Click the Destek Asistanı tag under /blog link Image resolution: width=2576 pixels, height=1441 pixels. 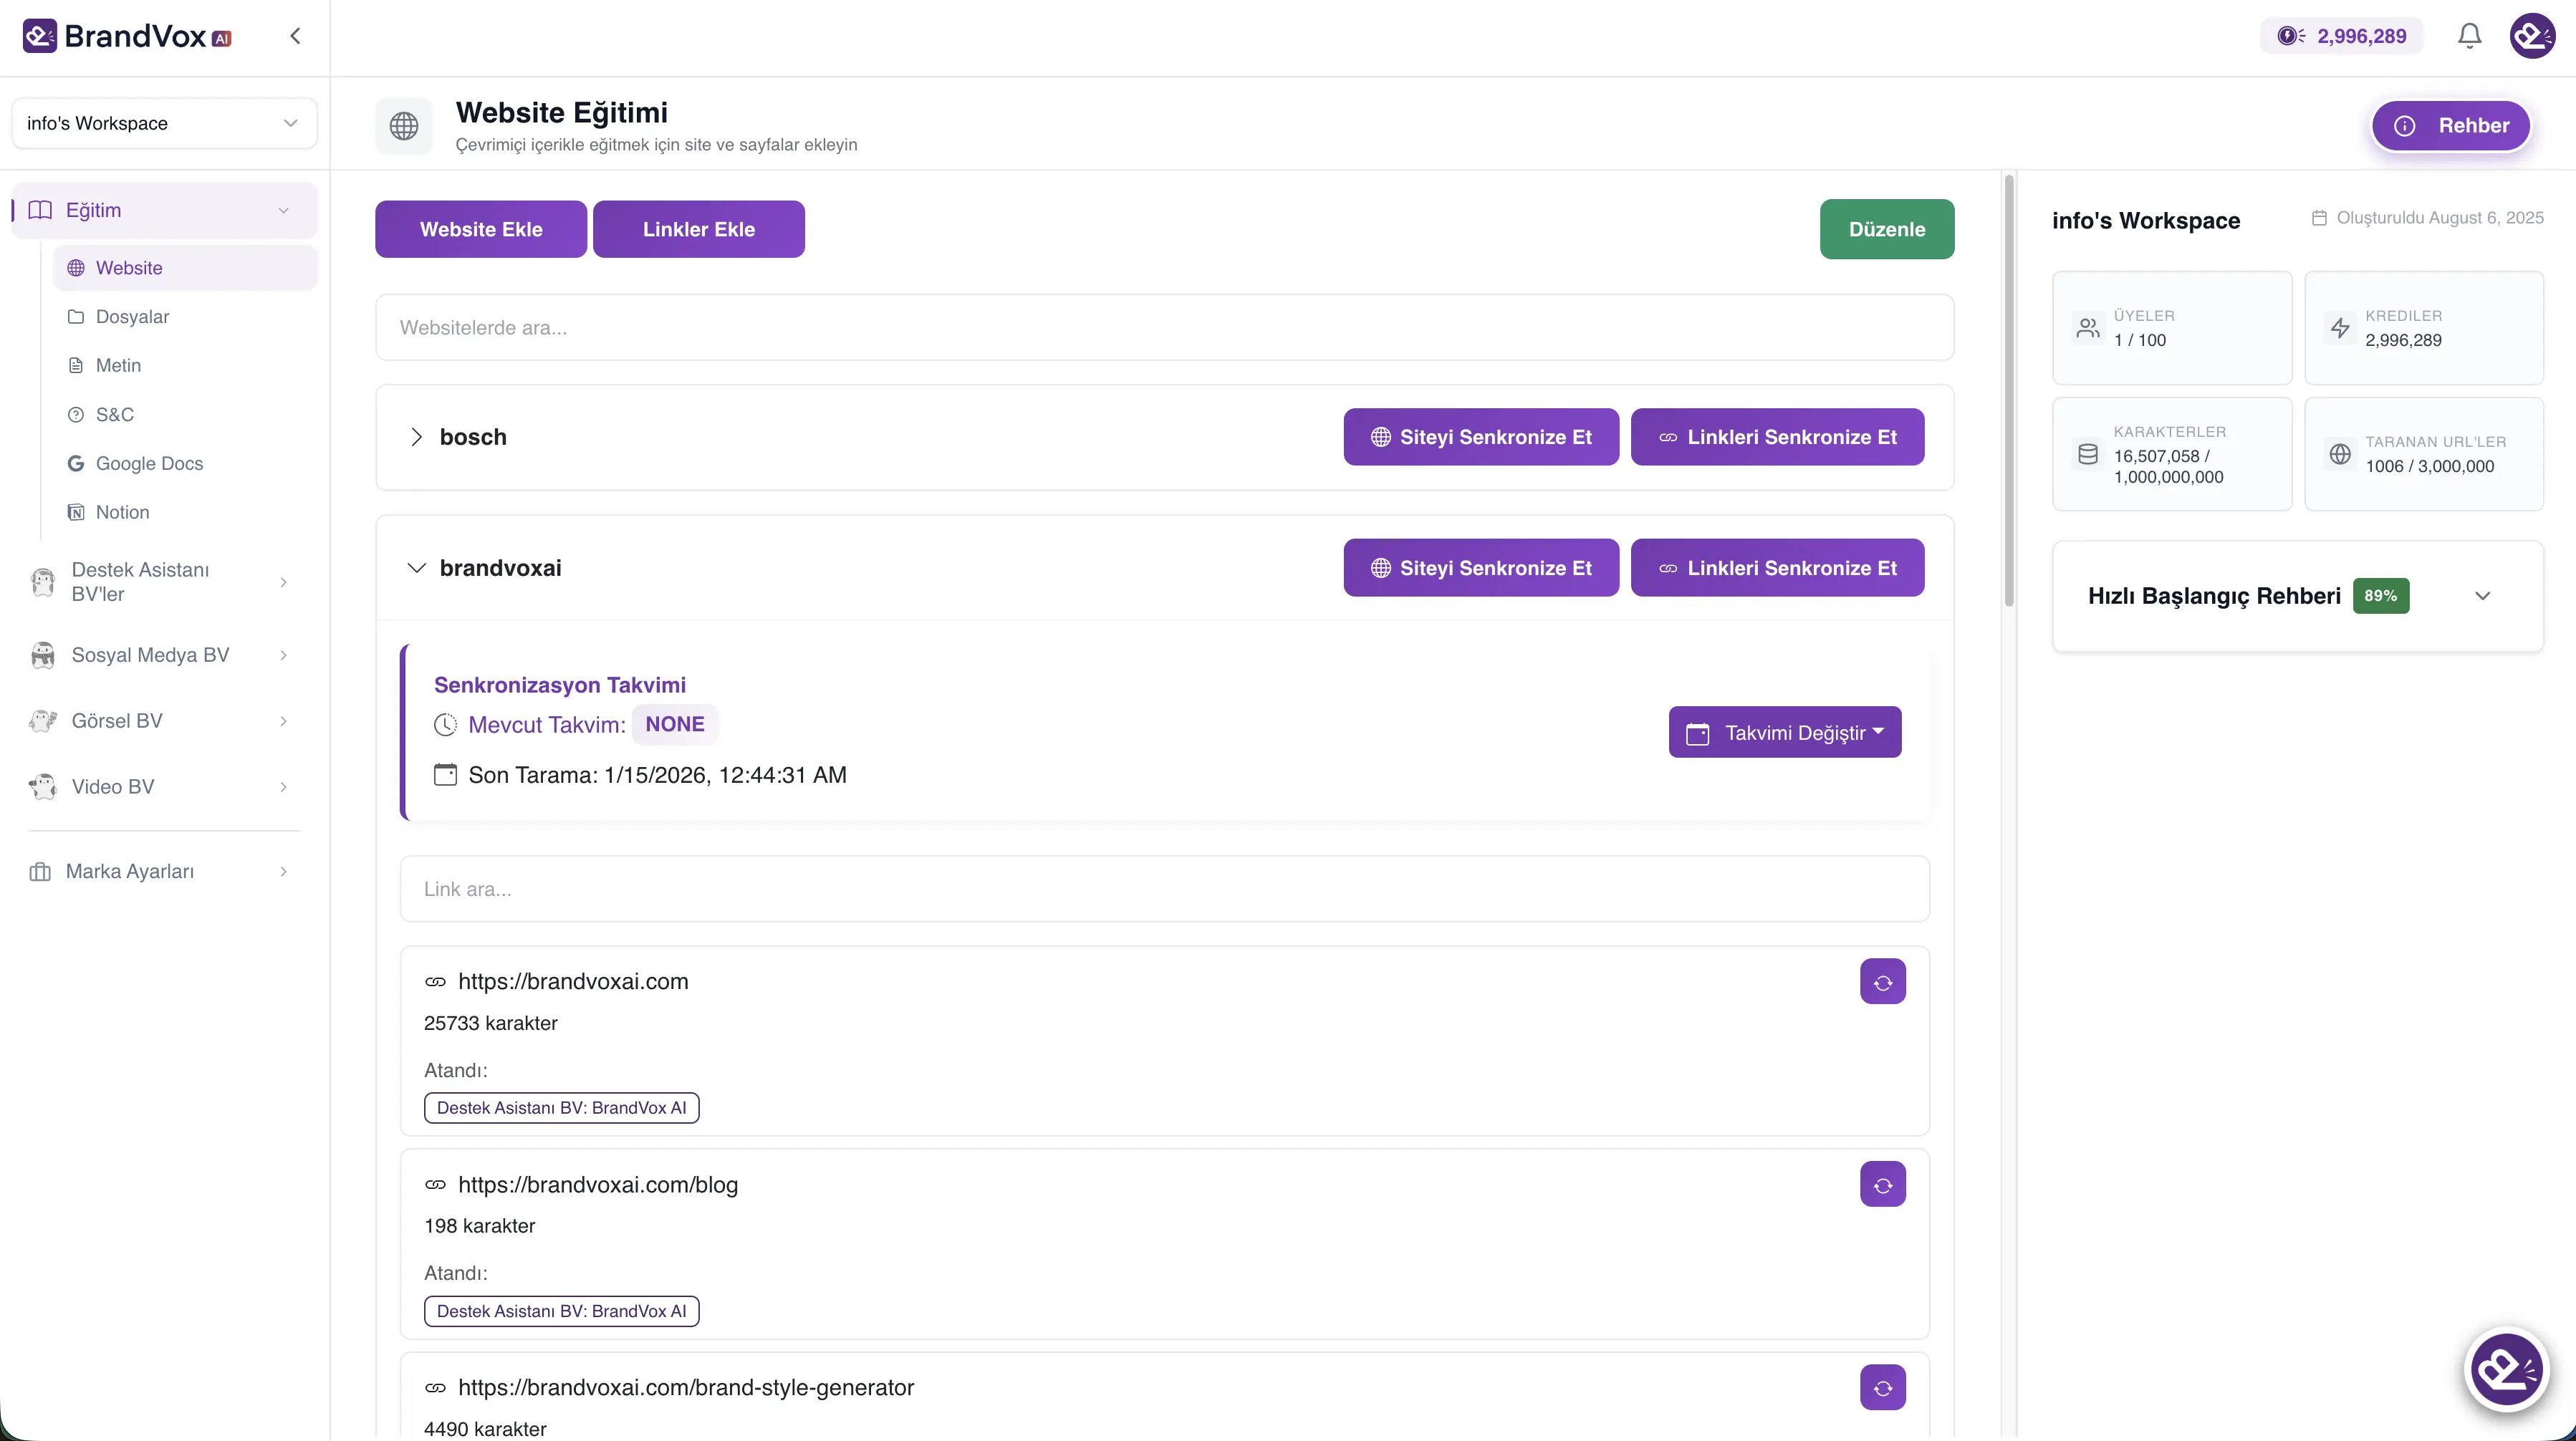point(562,1311)
